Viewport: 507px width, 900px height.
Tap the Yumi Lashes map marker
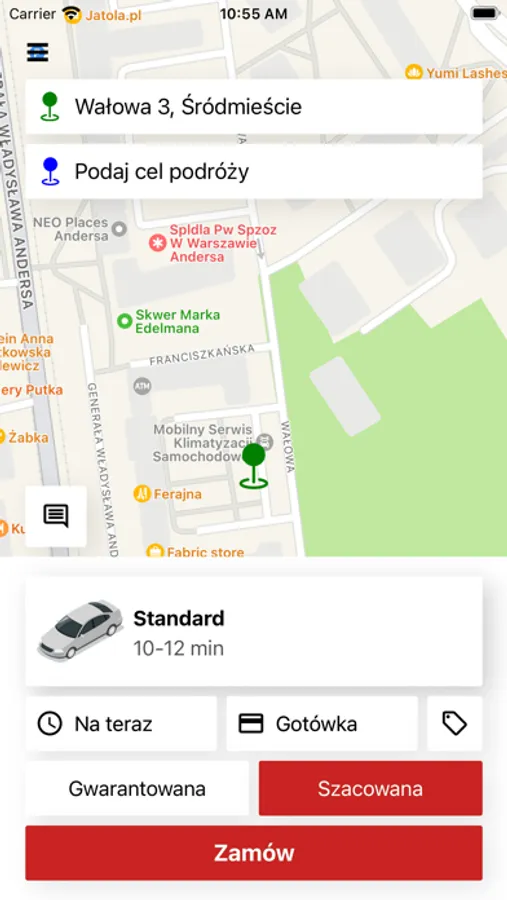coord(413,72)
